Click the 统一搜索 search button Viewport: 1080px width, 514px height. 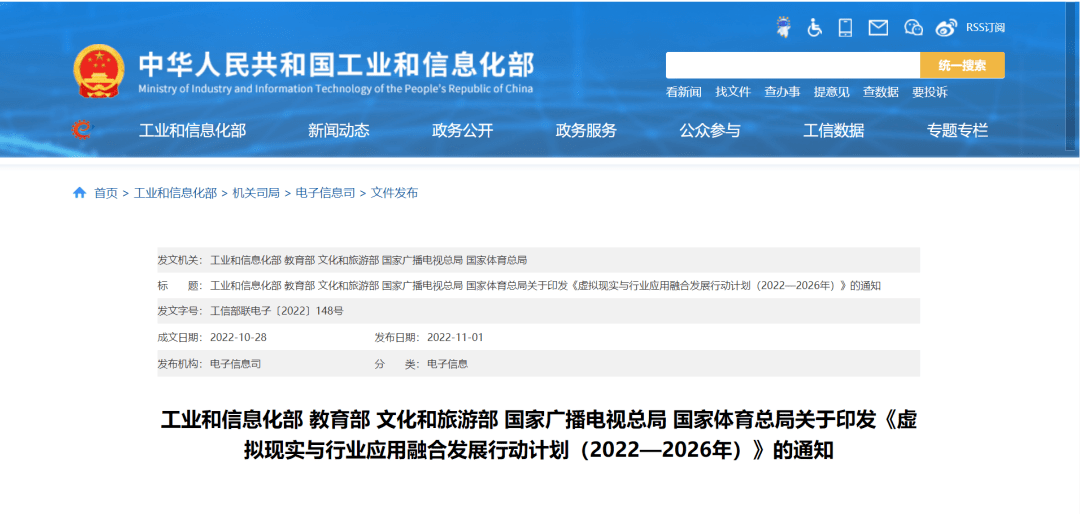962,65
